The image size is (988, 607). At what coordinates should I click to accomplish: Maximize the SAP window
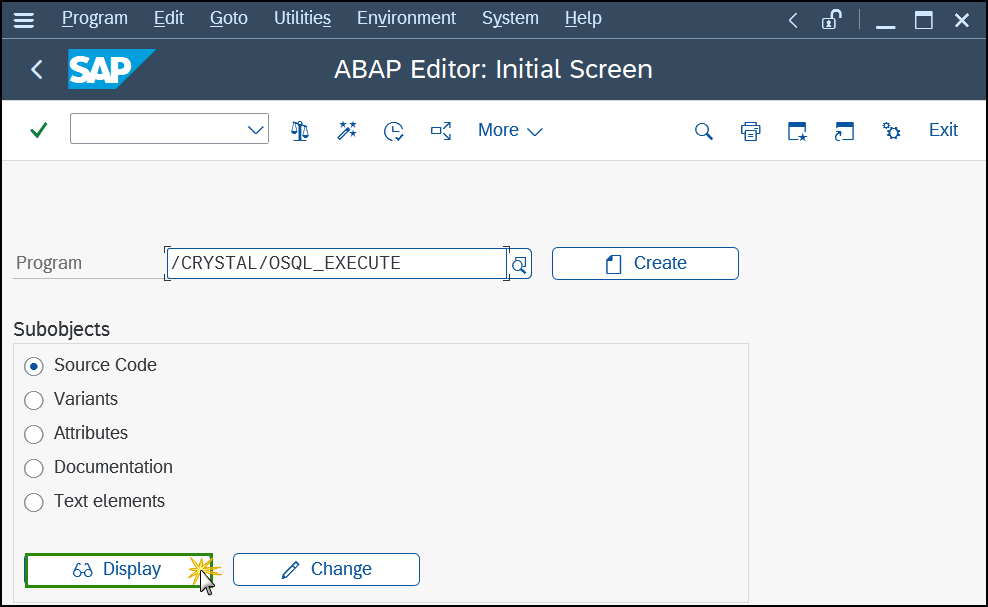(x=924, y=21)
